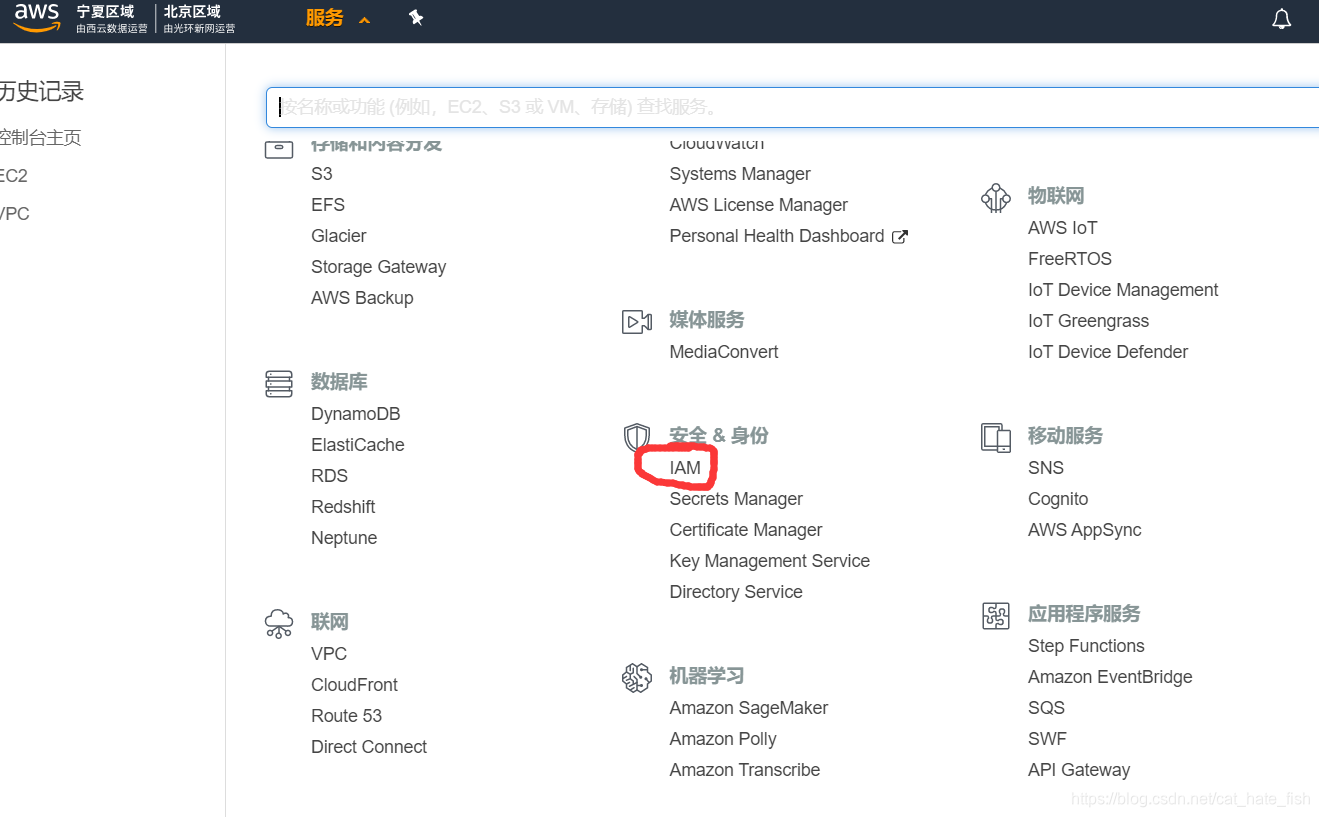
Task: Open VPC from history sidebar
Action: pyautogui.click(x=15, y=214)
